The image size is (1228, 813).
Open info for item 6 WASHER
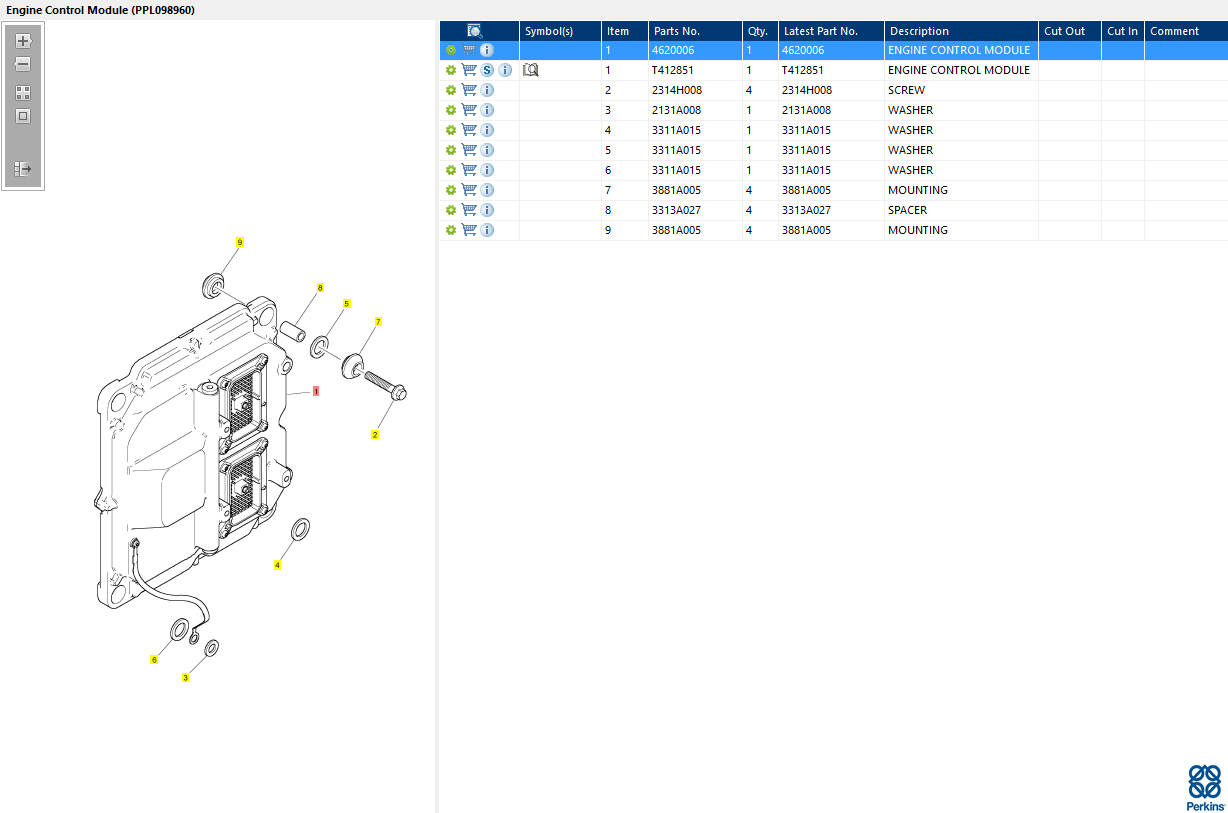pyautogui.click(x=487, y=170)
